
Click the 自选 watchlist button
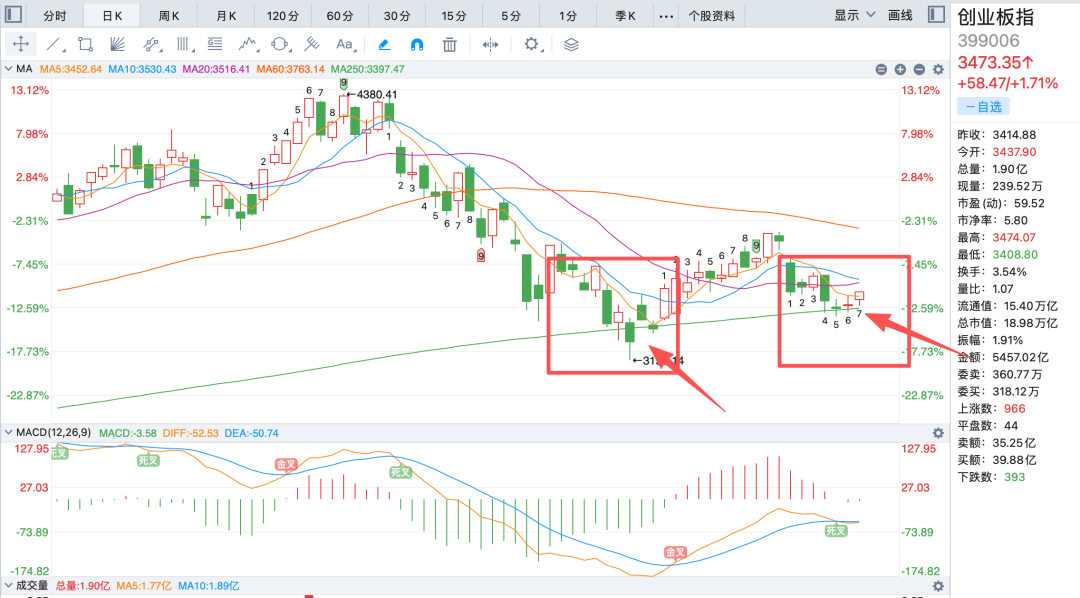(983, 107)
